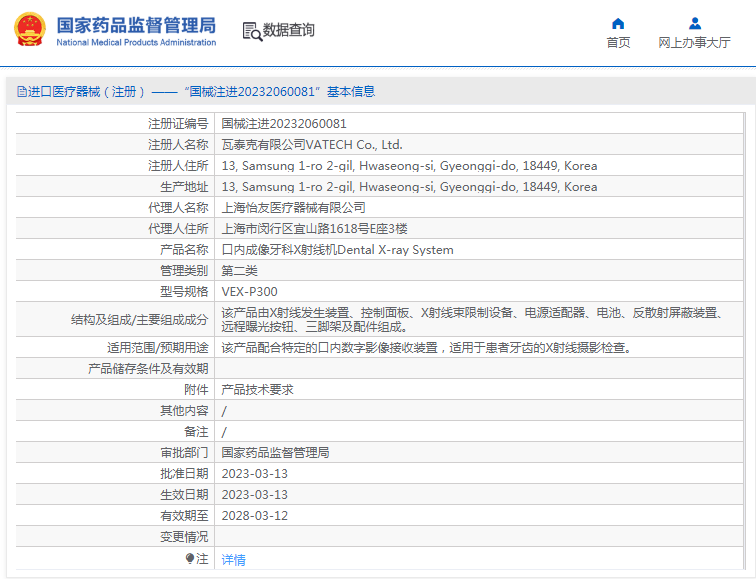Open the 详情 link
The height and width of the screenshot is (579, 756).
coord(233,560)
